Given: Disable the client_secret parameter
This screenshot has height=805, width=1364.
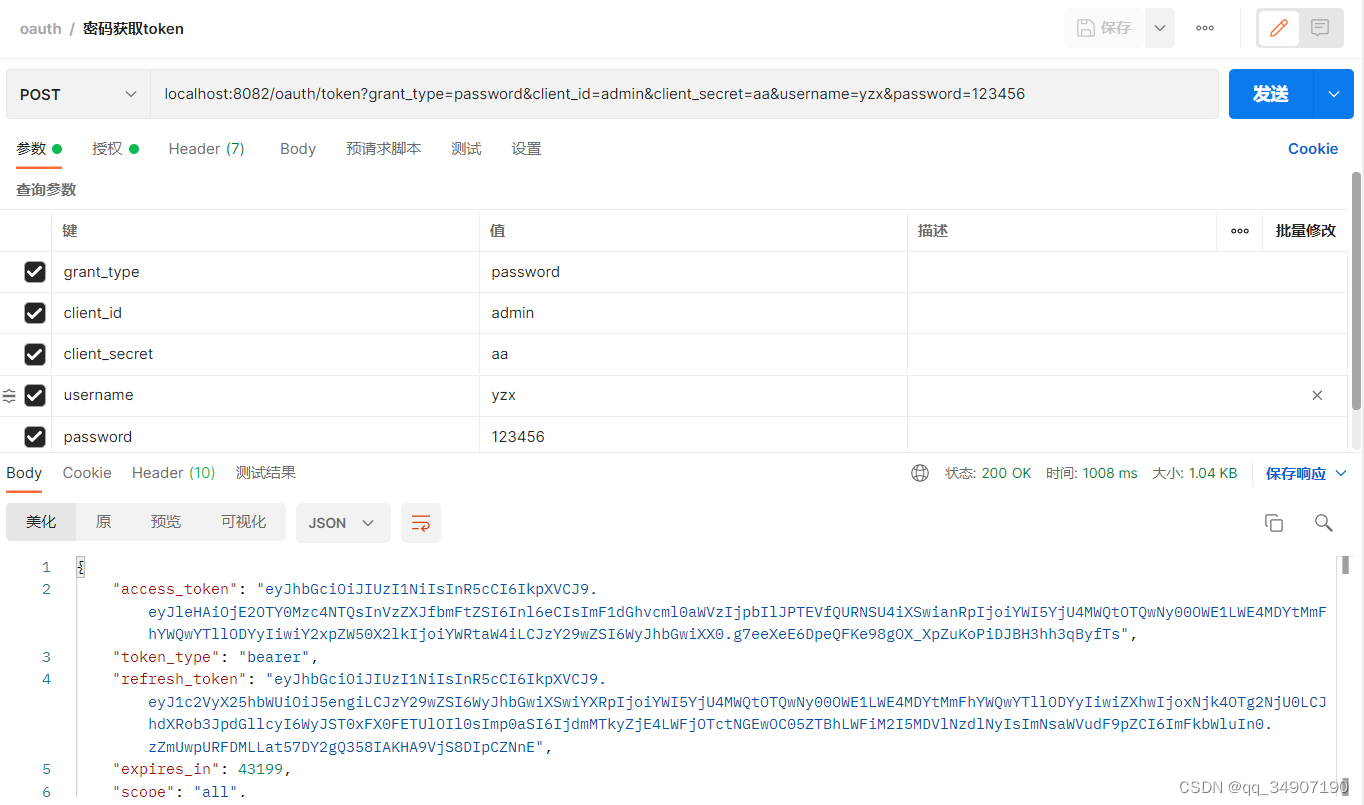Looking at the screenshot, I should [x=35, y=354].
